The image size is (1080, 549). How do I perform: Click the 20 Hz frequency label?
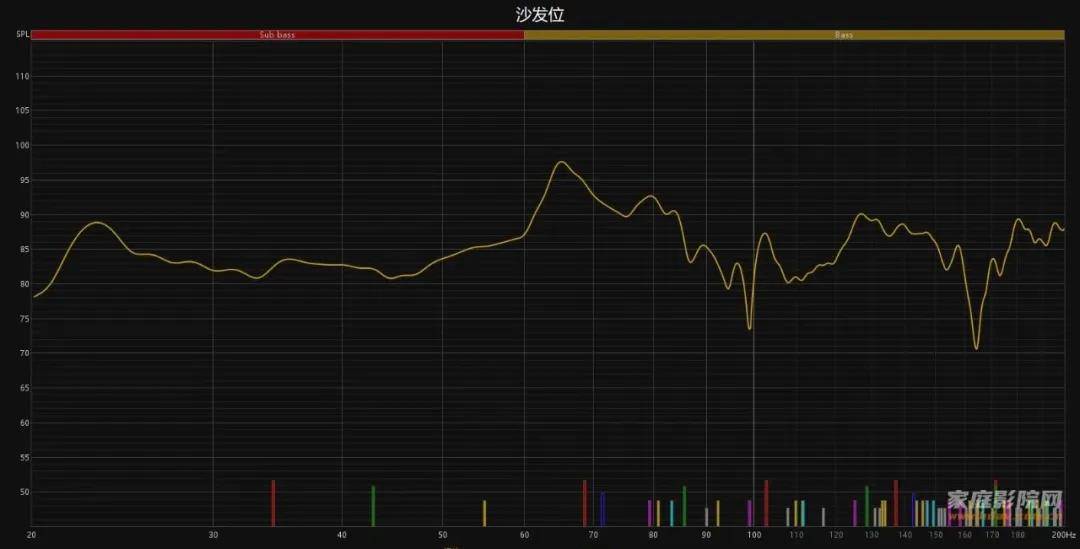[32, 535]
